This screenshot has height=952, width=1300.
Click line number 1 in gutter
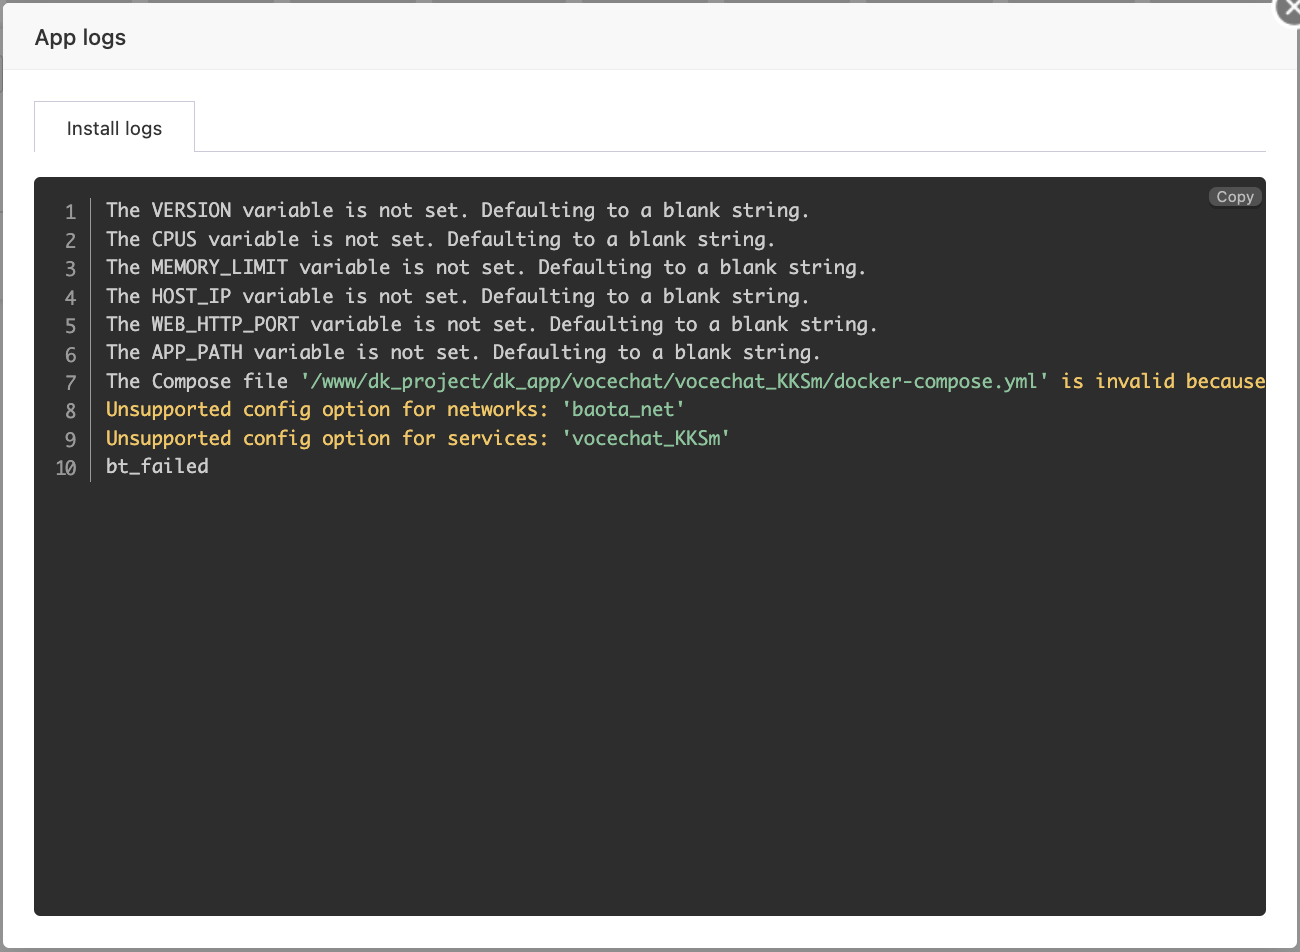pyautogui.click(x=70, y=212)
